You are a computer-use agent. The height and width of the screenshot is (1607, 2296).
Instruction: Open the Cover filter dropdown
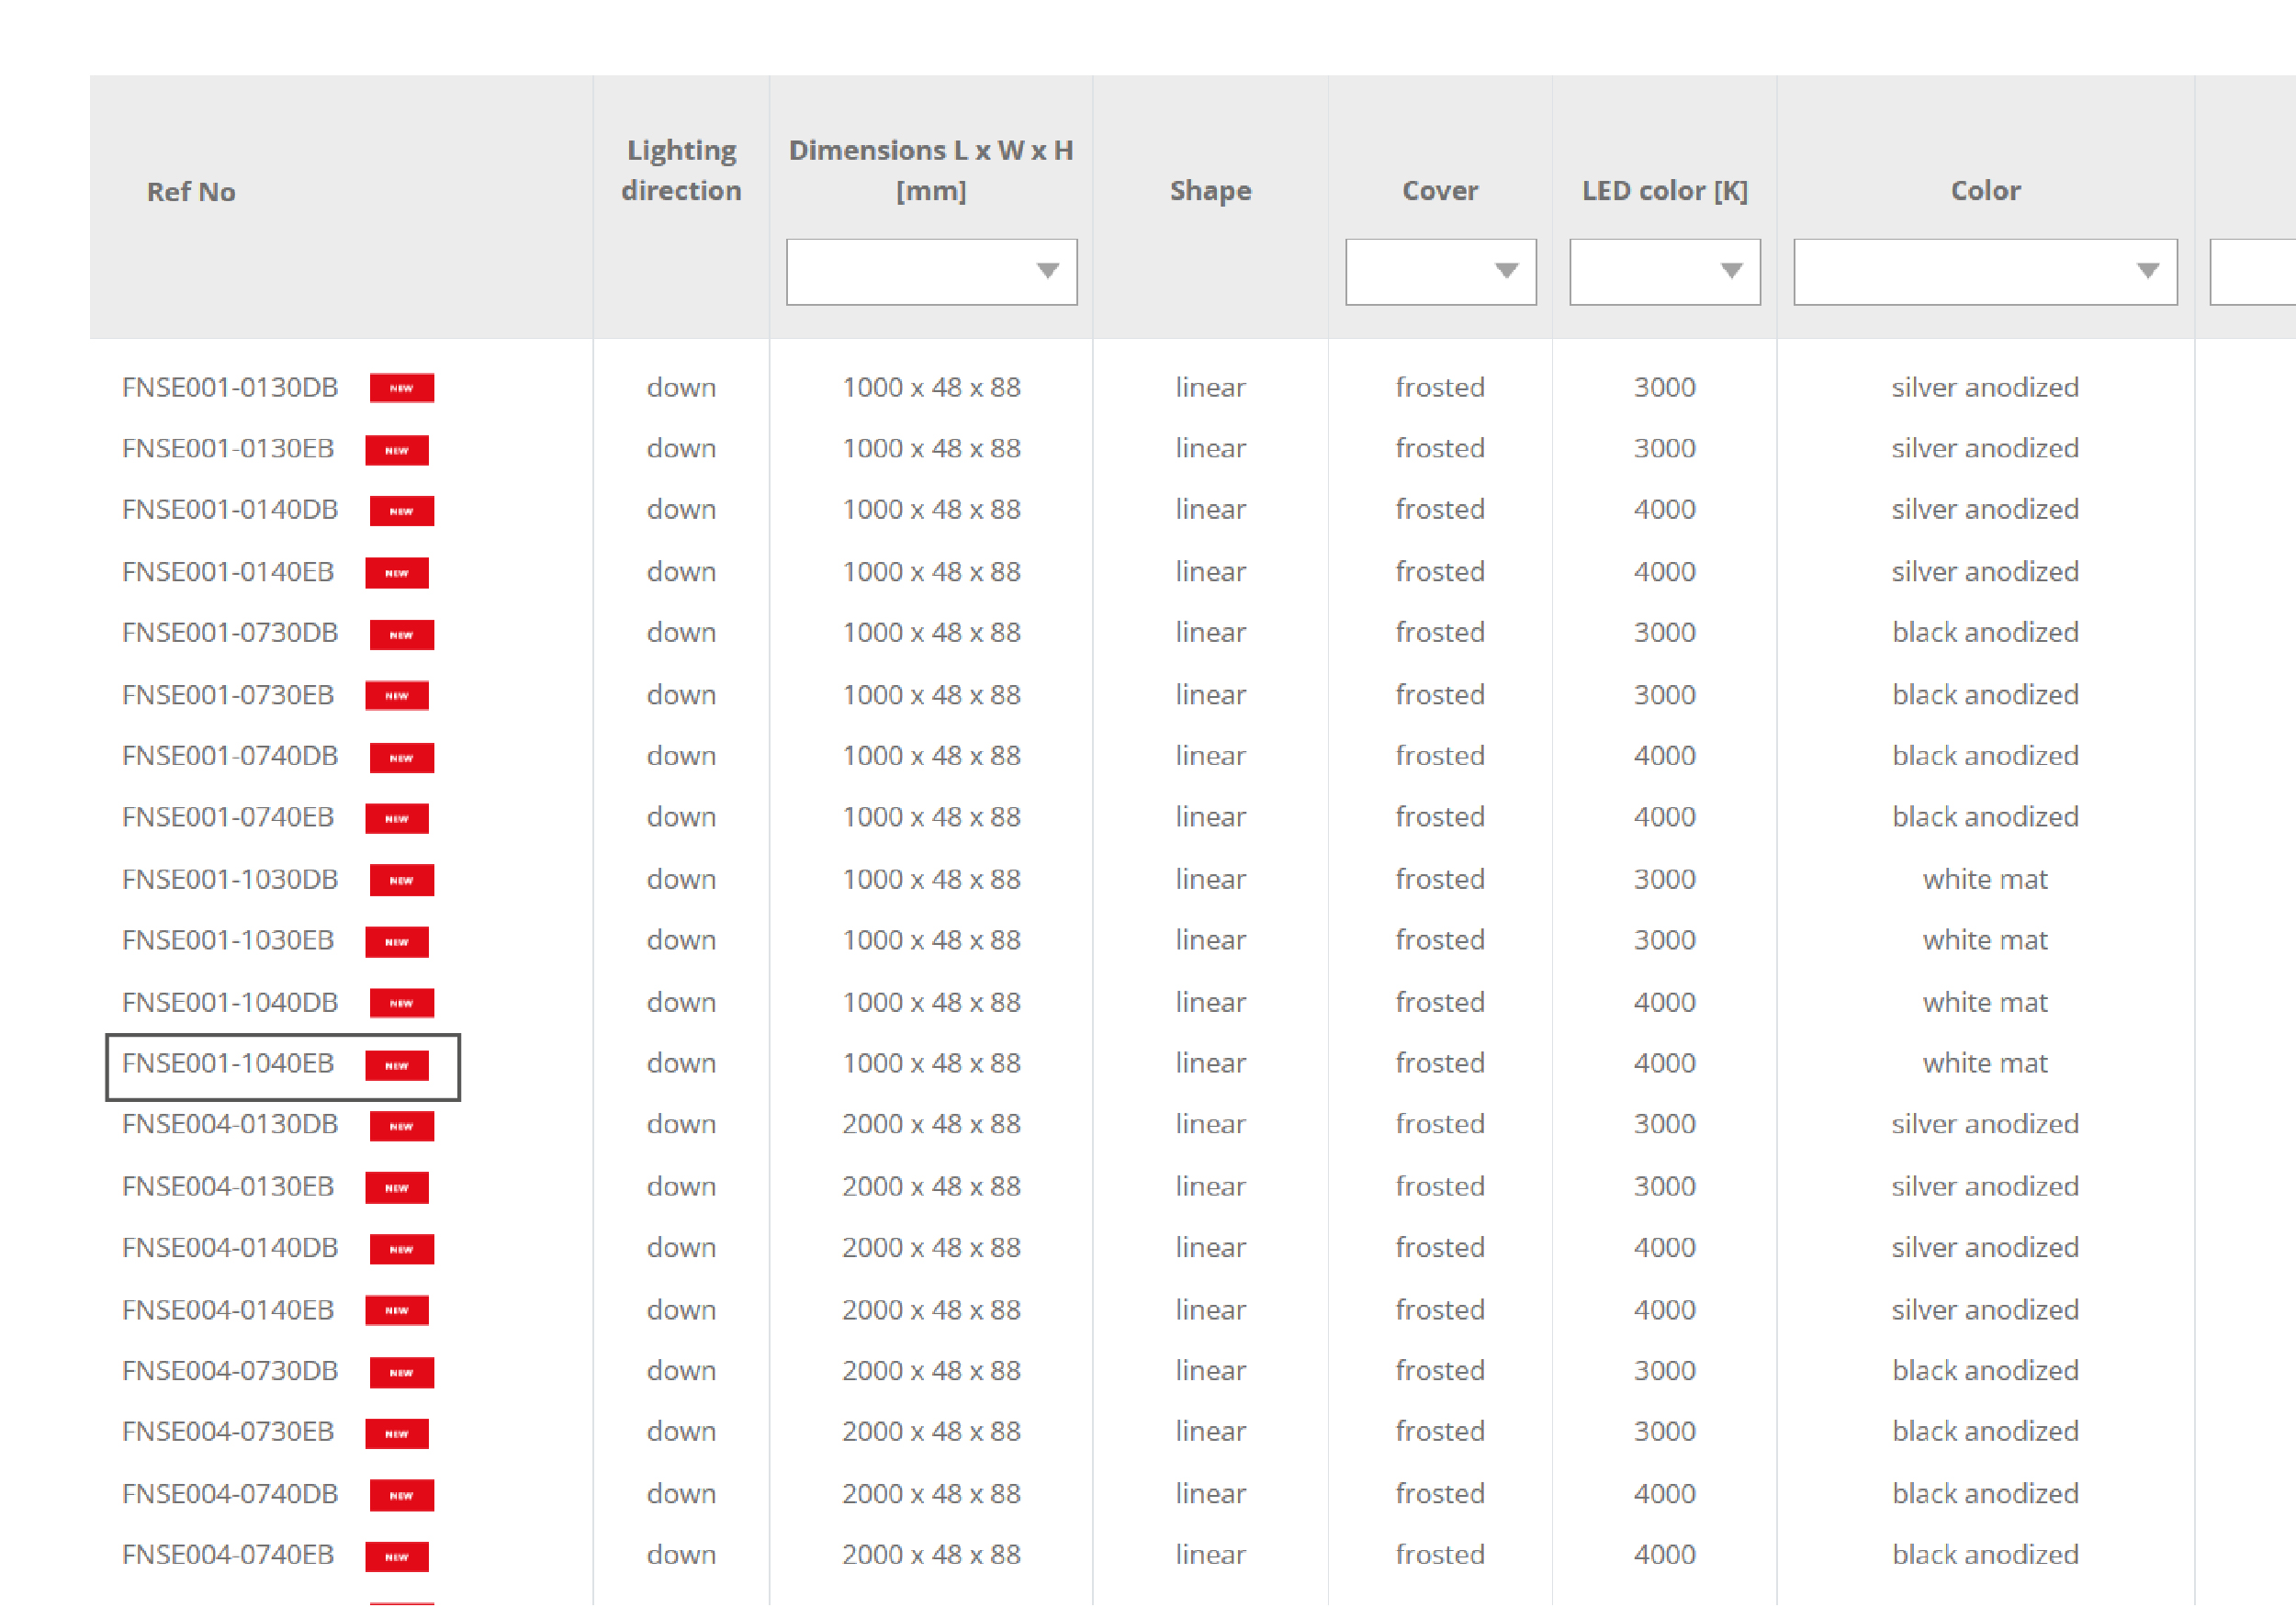point(1440,271)
